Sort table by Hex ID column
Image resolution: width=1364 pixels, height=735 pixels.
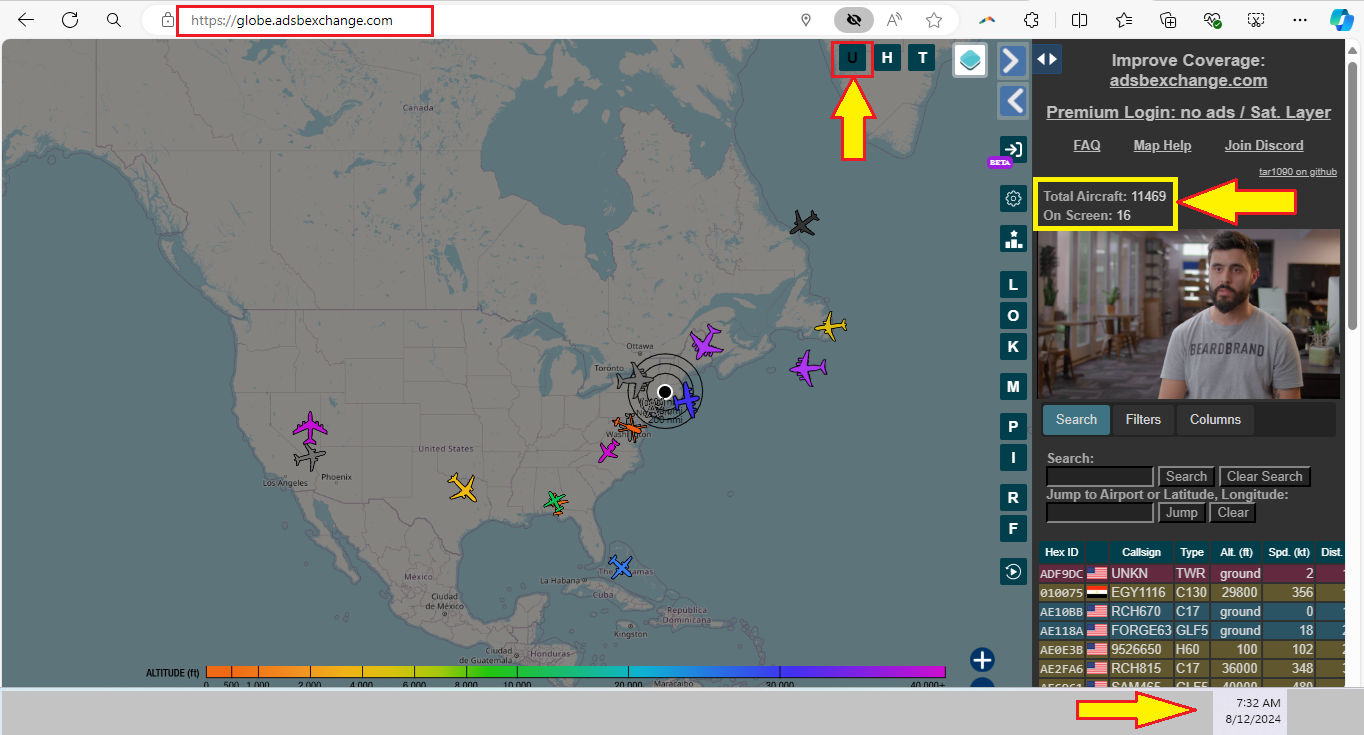1061,552
